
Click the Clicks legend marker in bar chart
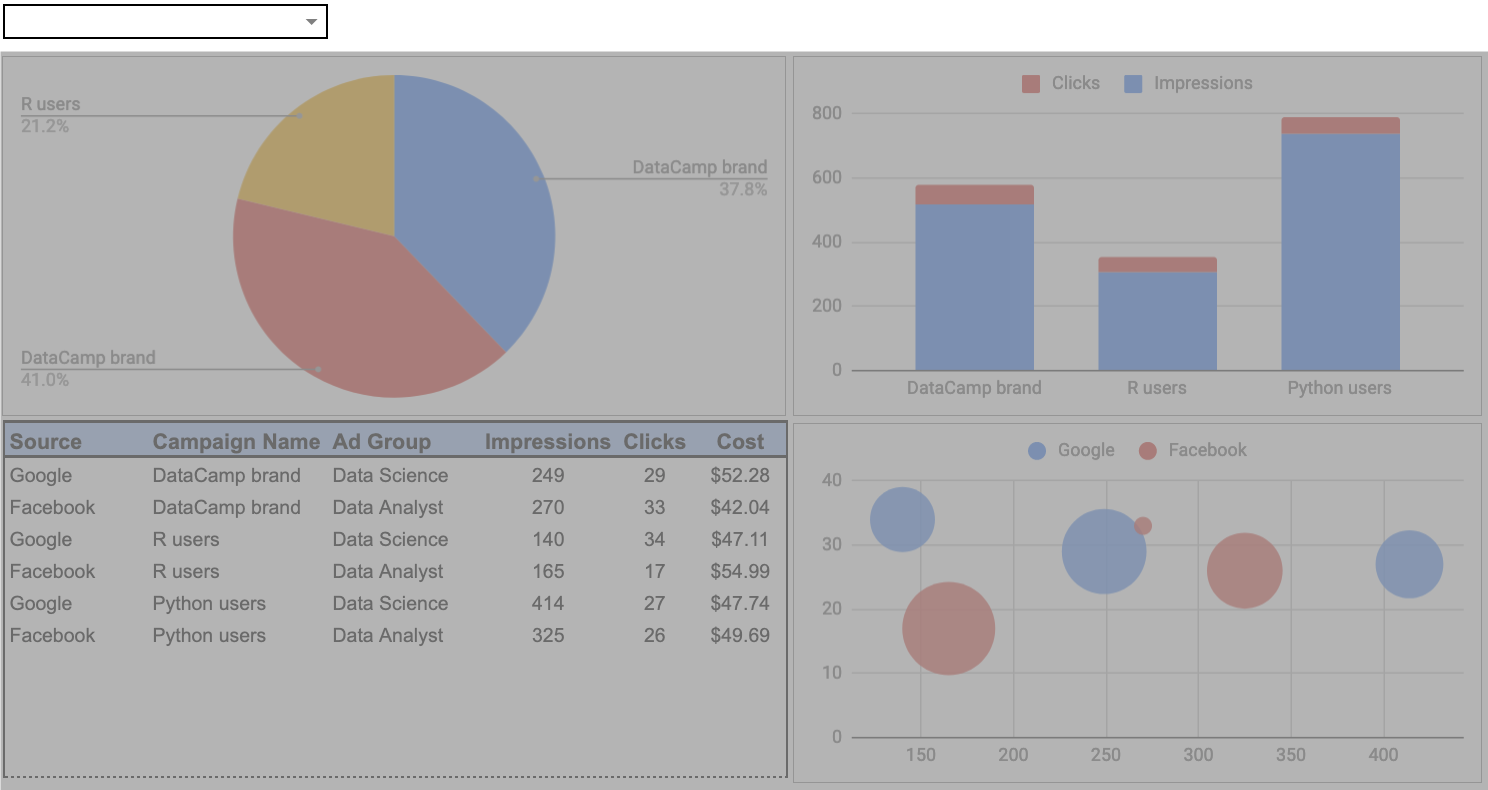[x=1030, y=83]
